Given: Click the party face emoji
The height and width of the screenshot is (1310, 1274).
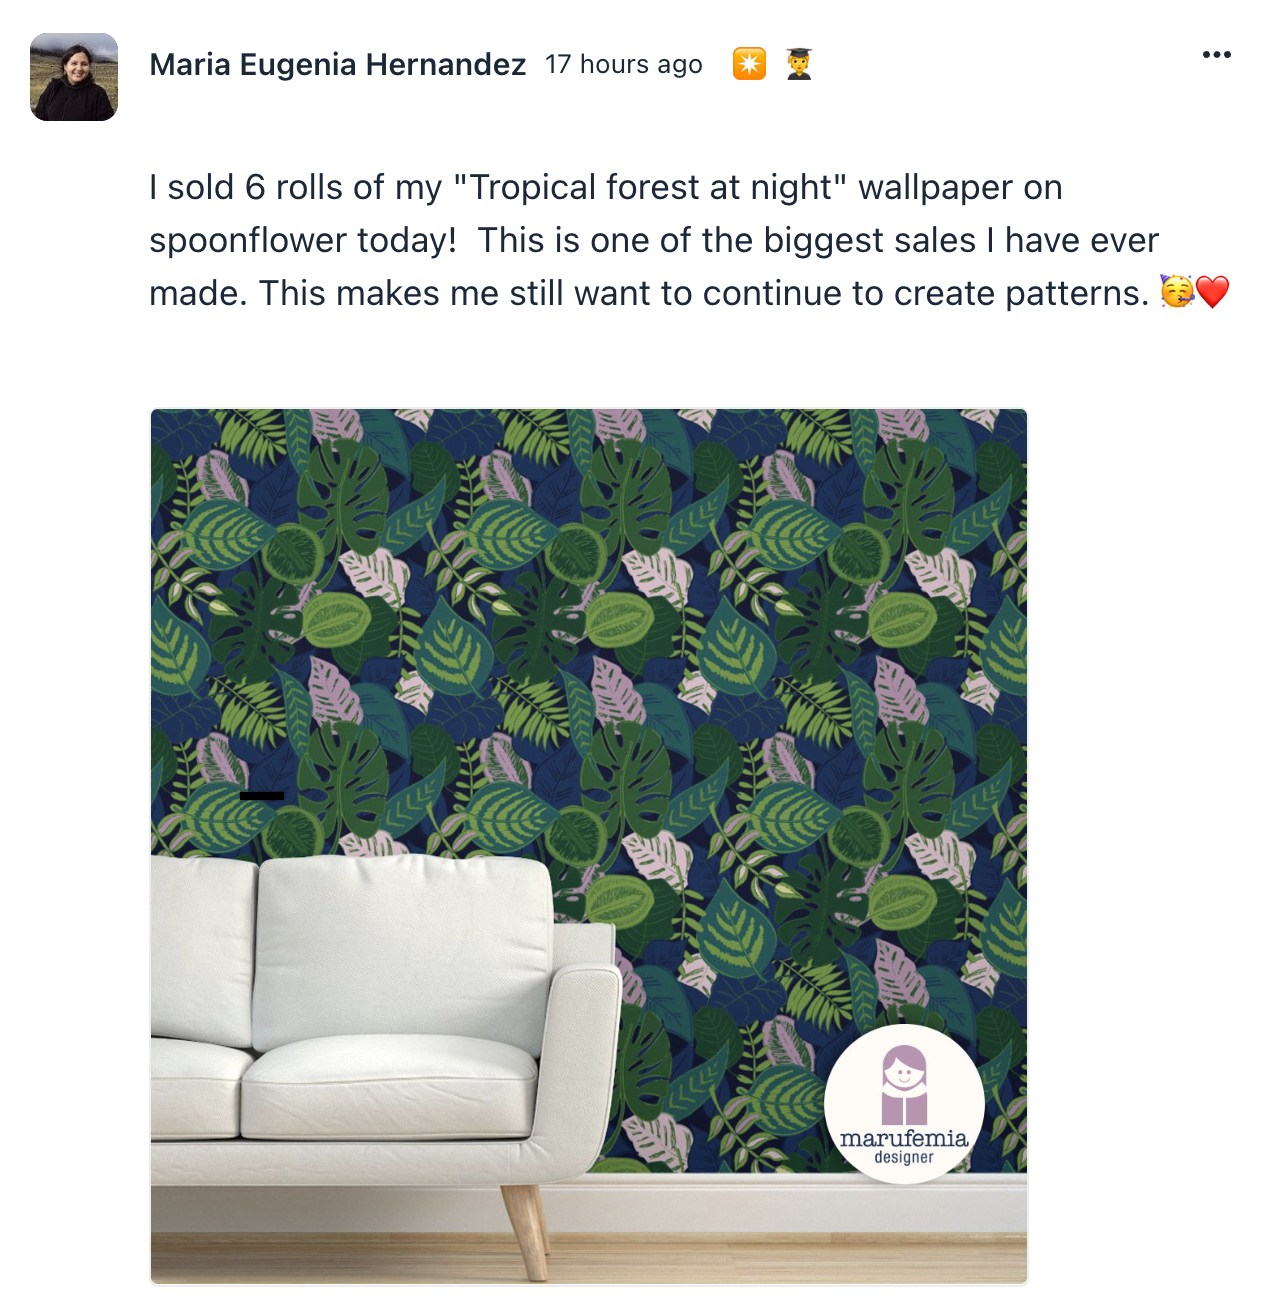Looking at the screenshot, I should 1177,292.
